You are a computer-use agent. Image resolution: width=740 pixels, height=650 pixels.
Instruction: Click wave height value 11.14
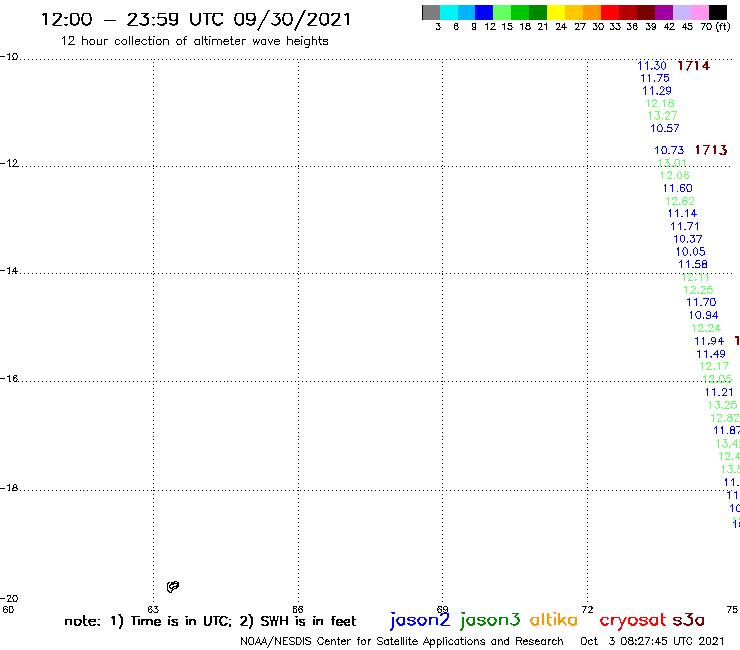click(682, 213)
